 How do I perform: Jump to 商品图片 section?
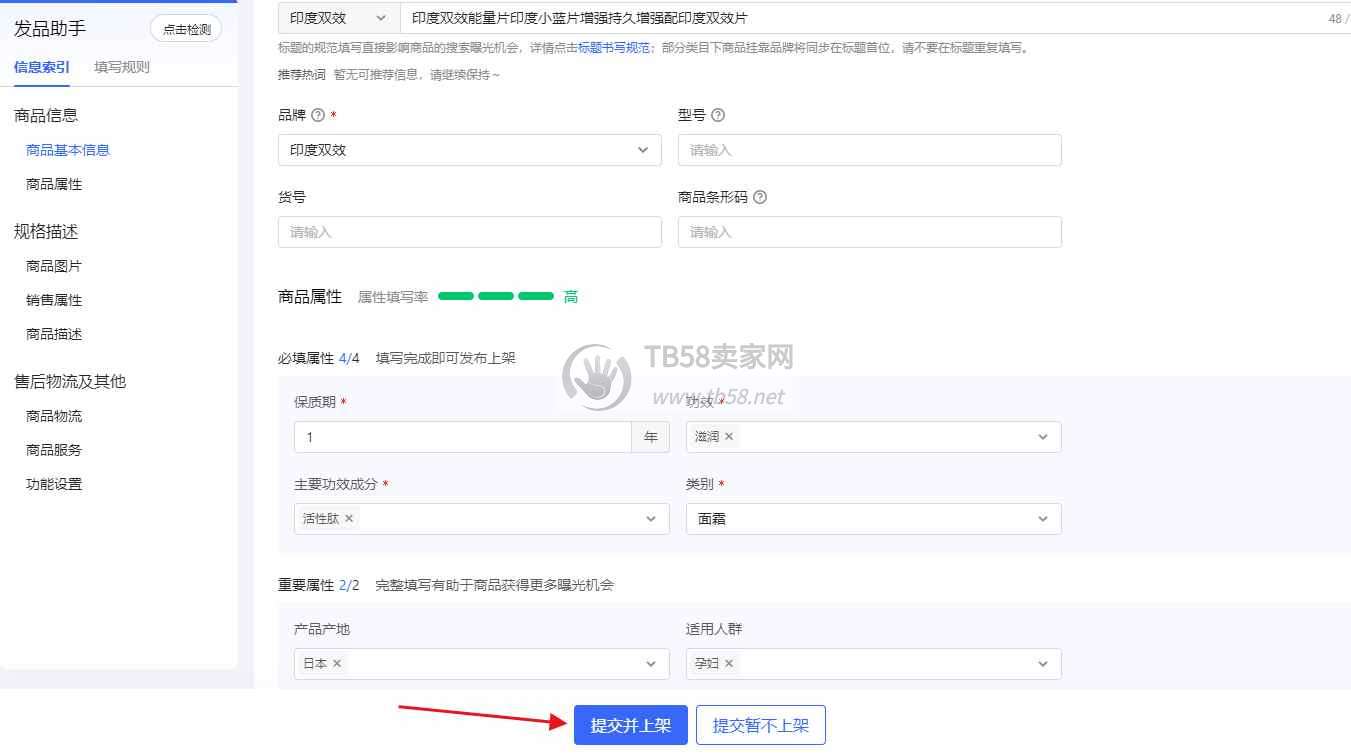click(x=54, y=266)
